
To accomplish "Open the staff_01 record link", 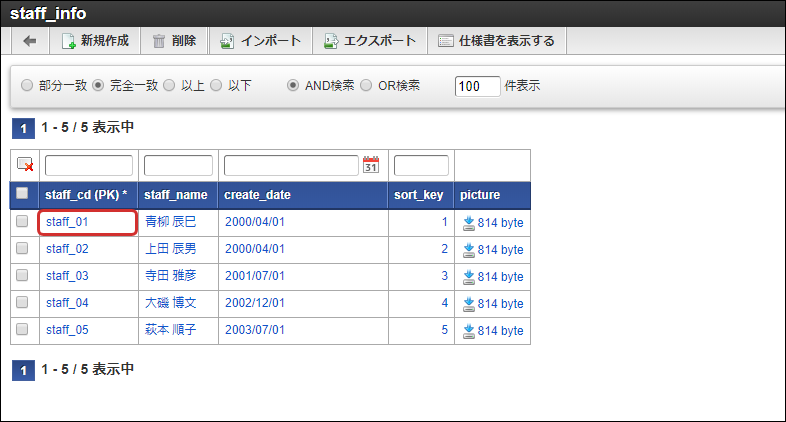I will pos(67,222).
